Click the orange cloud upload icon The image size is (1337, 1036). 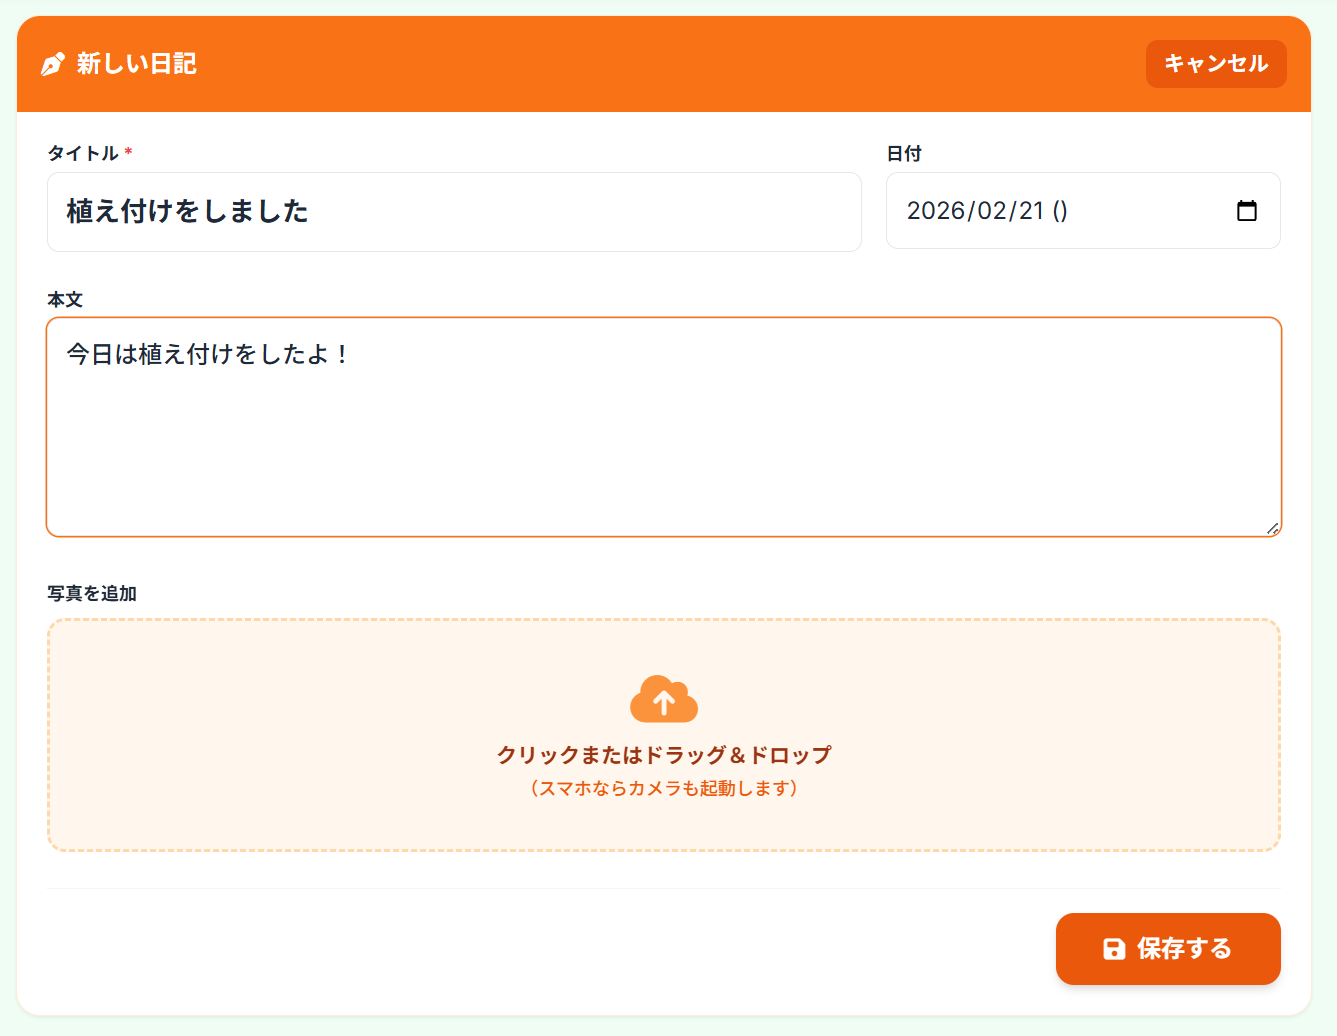(x=664, y=698)
